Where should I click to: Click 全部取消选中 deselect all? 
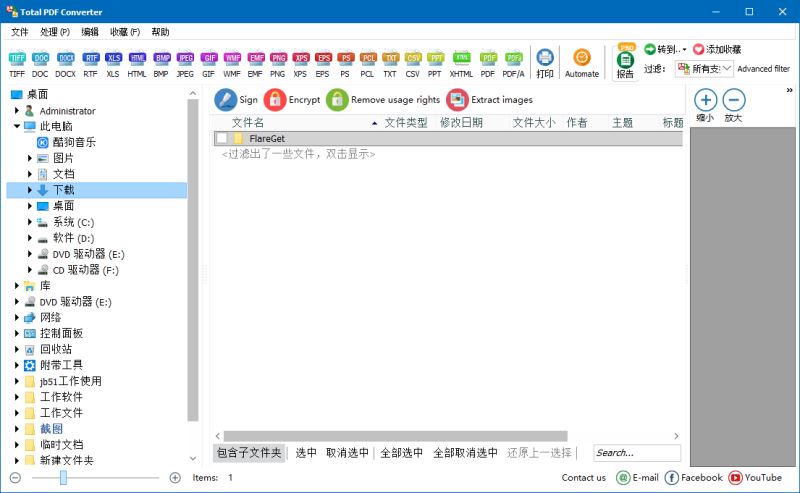[465, 453]
